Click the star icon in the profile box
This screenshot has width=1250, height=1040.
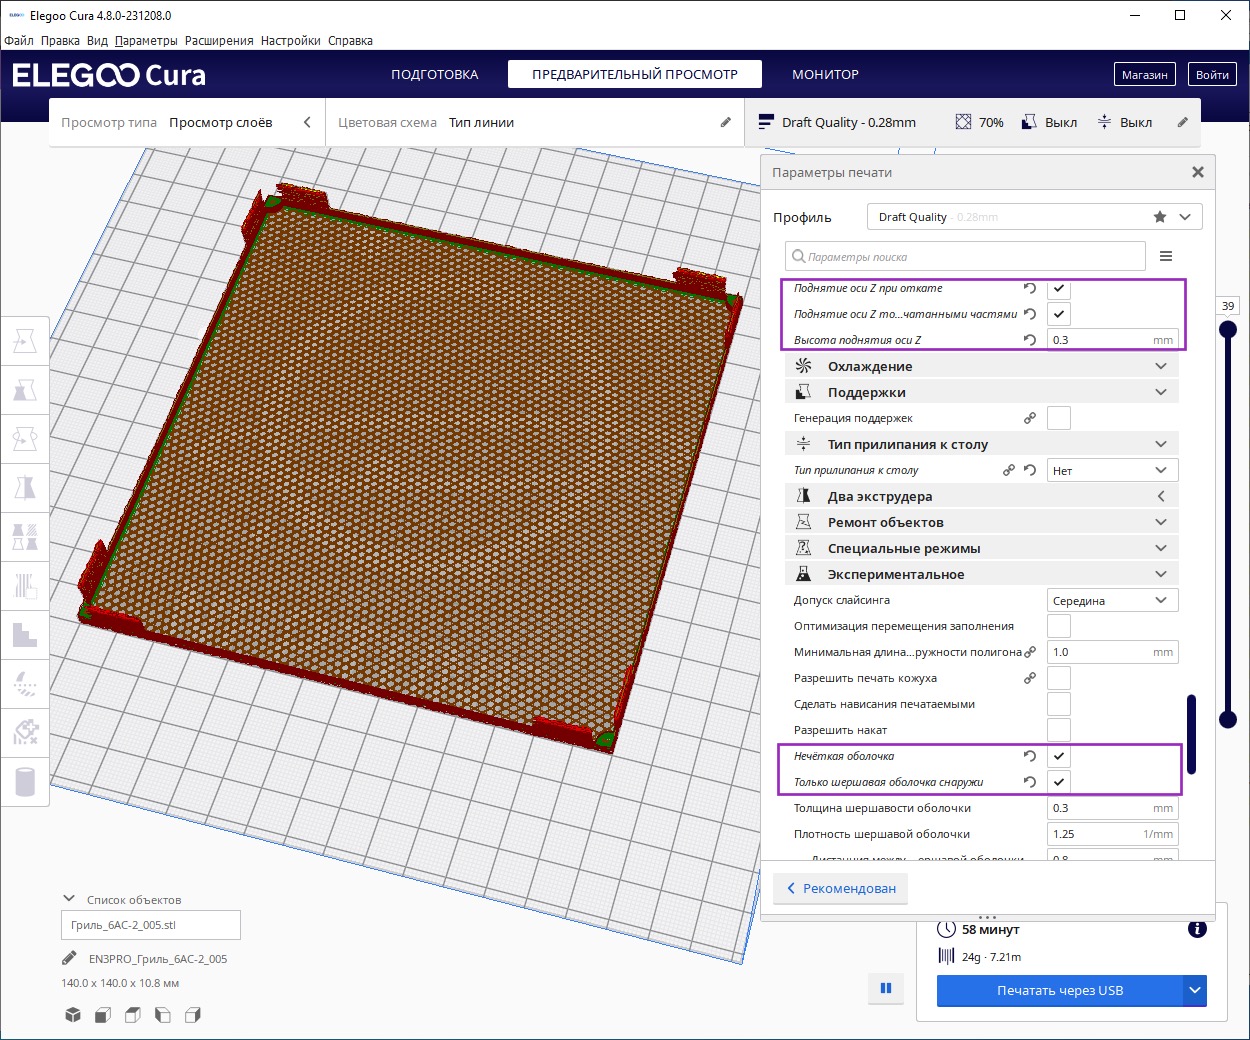1159,217
